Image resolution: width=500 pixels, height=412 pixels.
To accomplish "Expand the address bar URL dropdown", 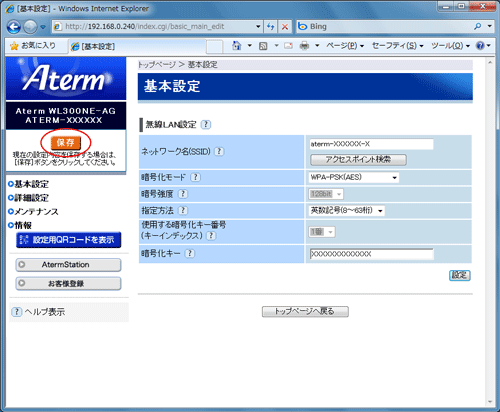I will pos(258,26).
